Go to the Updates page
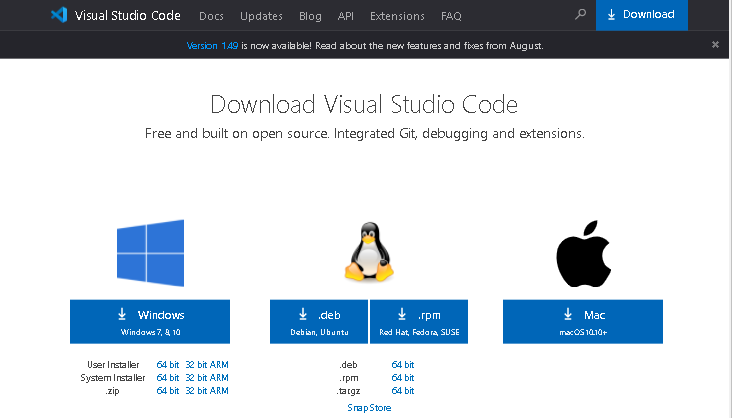The height and width of the screenshot is (418, 732). coord(261,16)
